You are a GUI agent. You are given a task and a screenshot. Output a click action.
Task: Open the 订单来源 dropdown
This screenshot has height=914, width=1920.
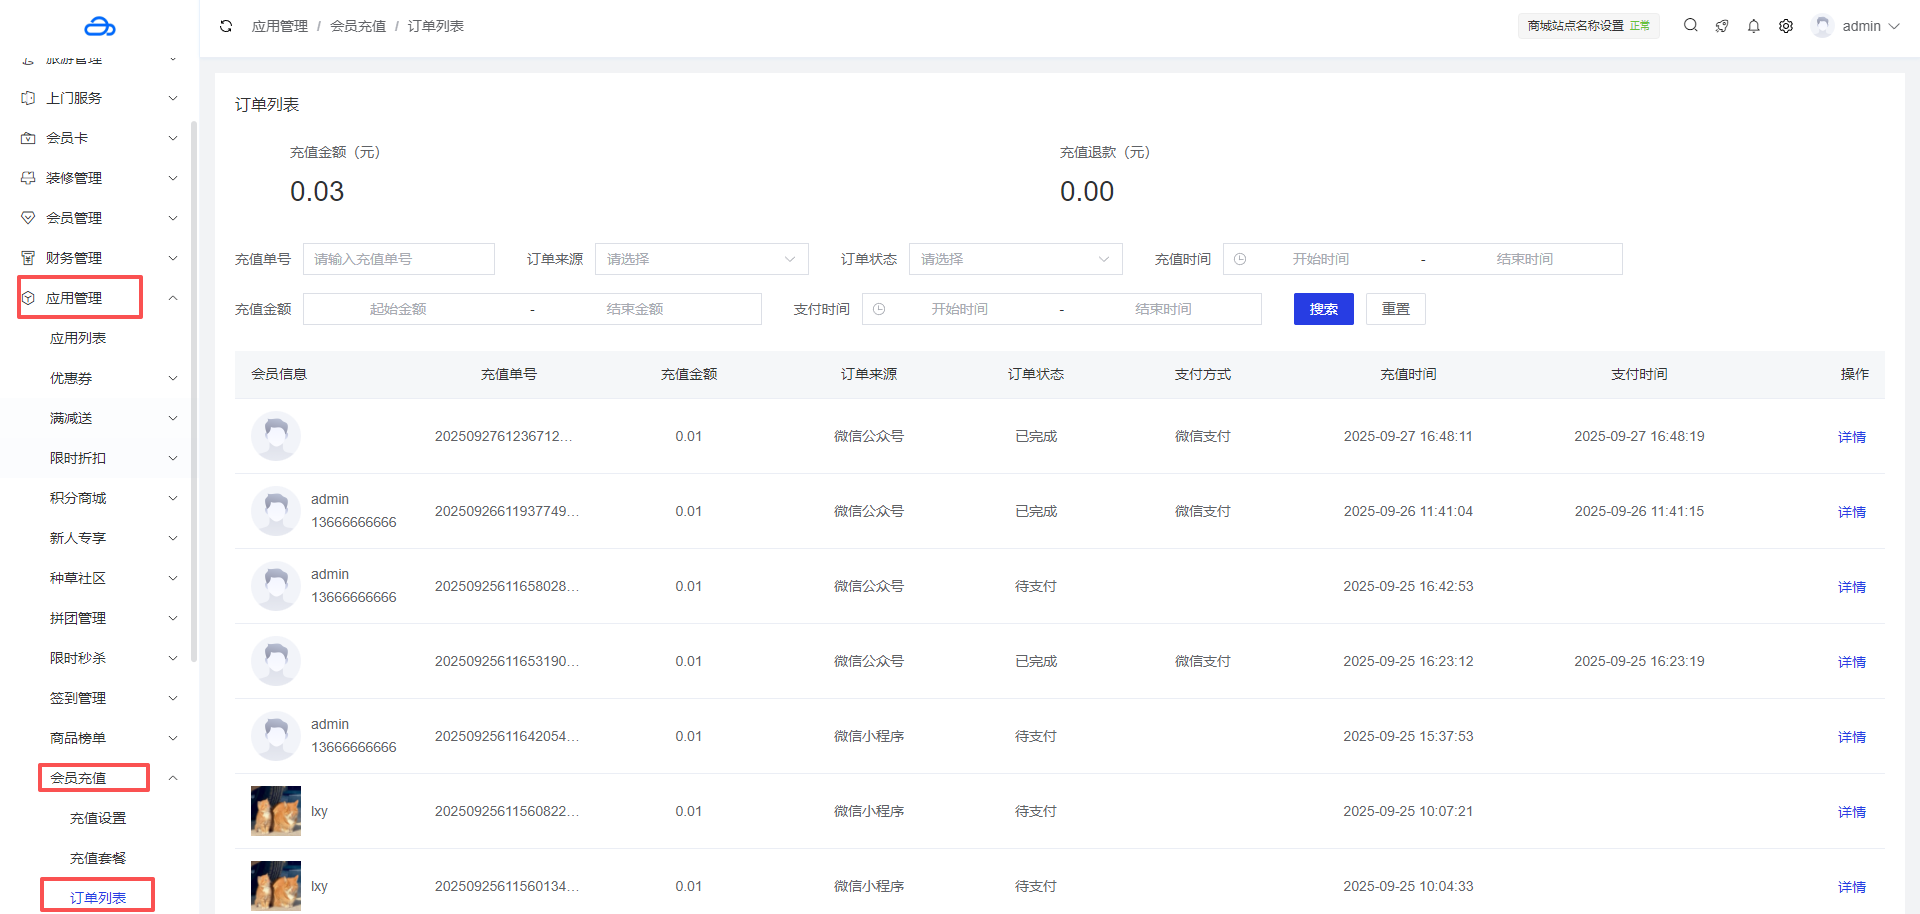click(701, 259)
